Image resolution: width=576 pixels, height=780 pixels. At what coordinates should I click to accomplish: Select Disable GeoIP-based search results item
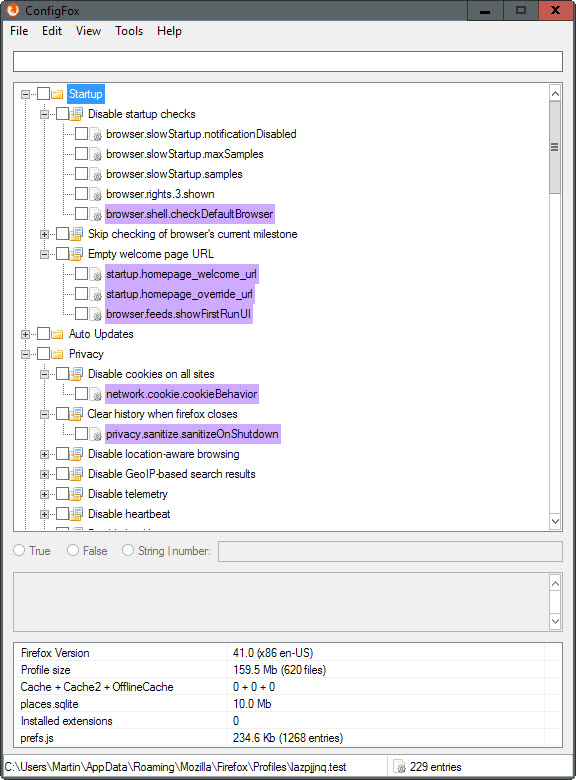(172, 474)
